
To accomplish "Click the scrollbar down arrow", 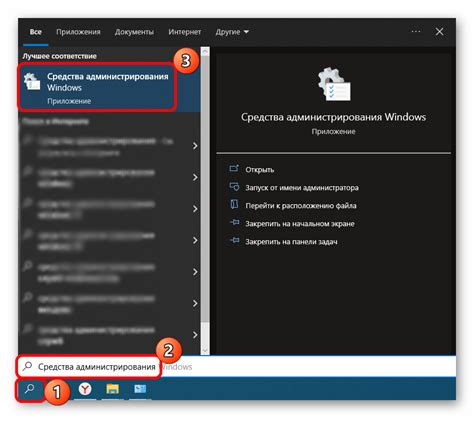I will [205, 350].
